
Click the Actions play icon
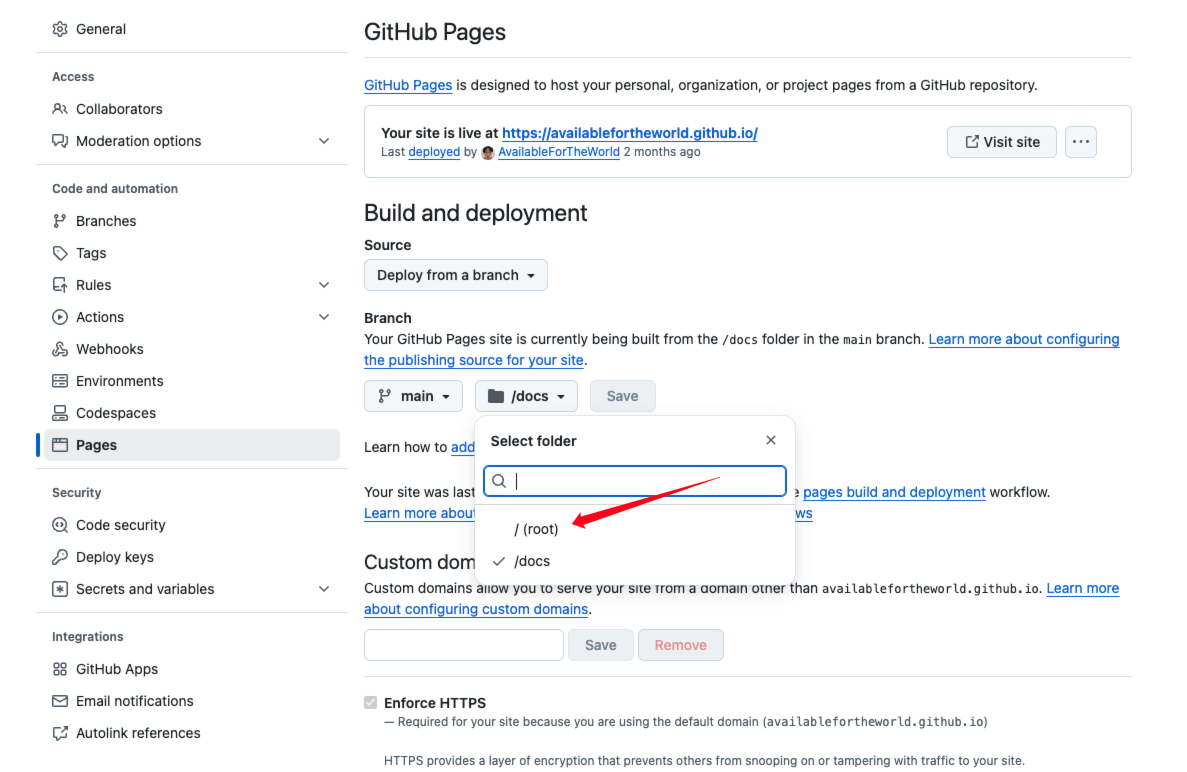pos(60,317)
